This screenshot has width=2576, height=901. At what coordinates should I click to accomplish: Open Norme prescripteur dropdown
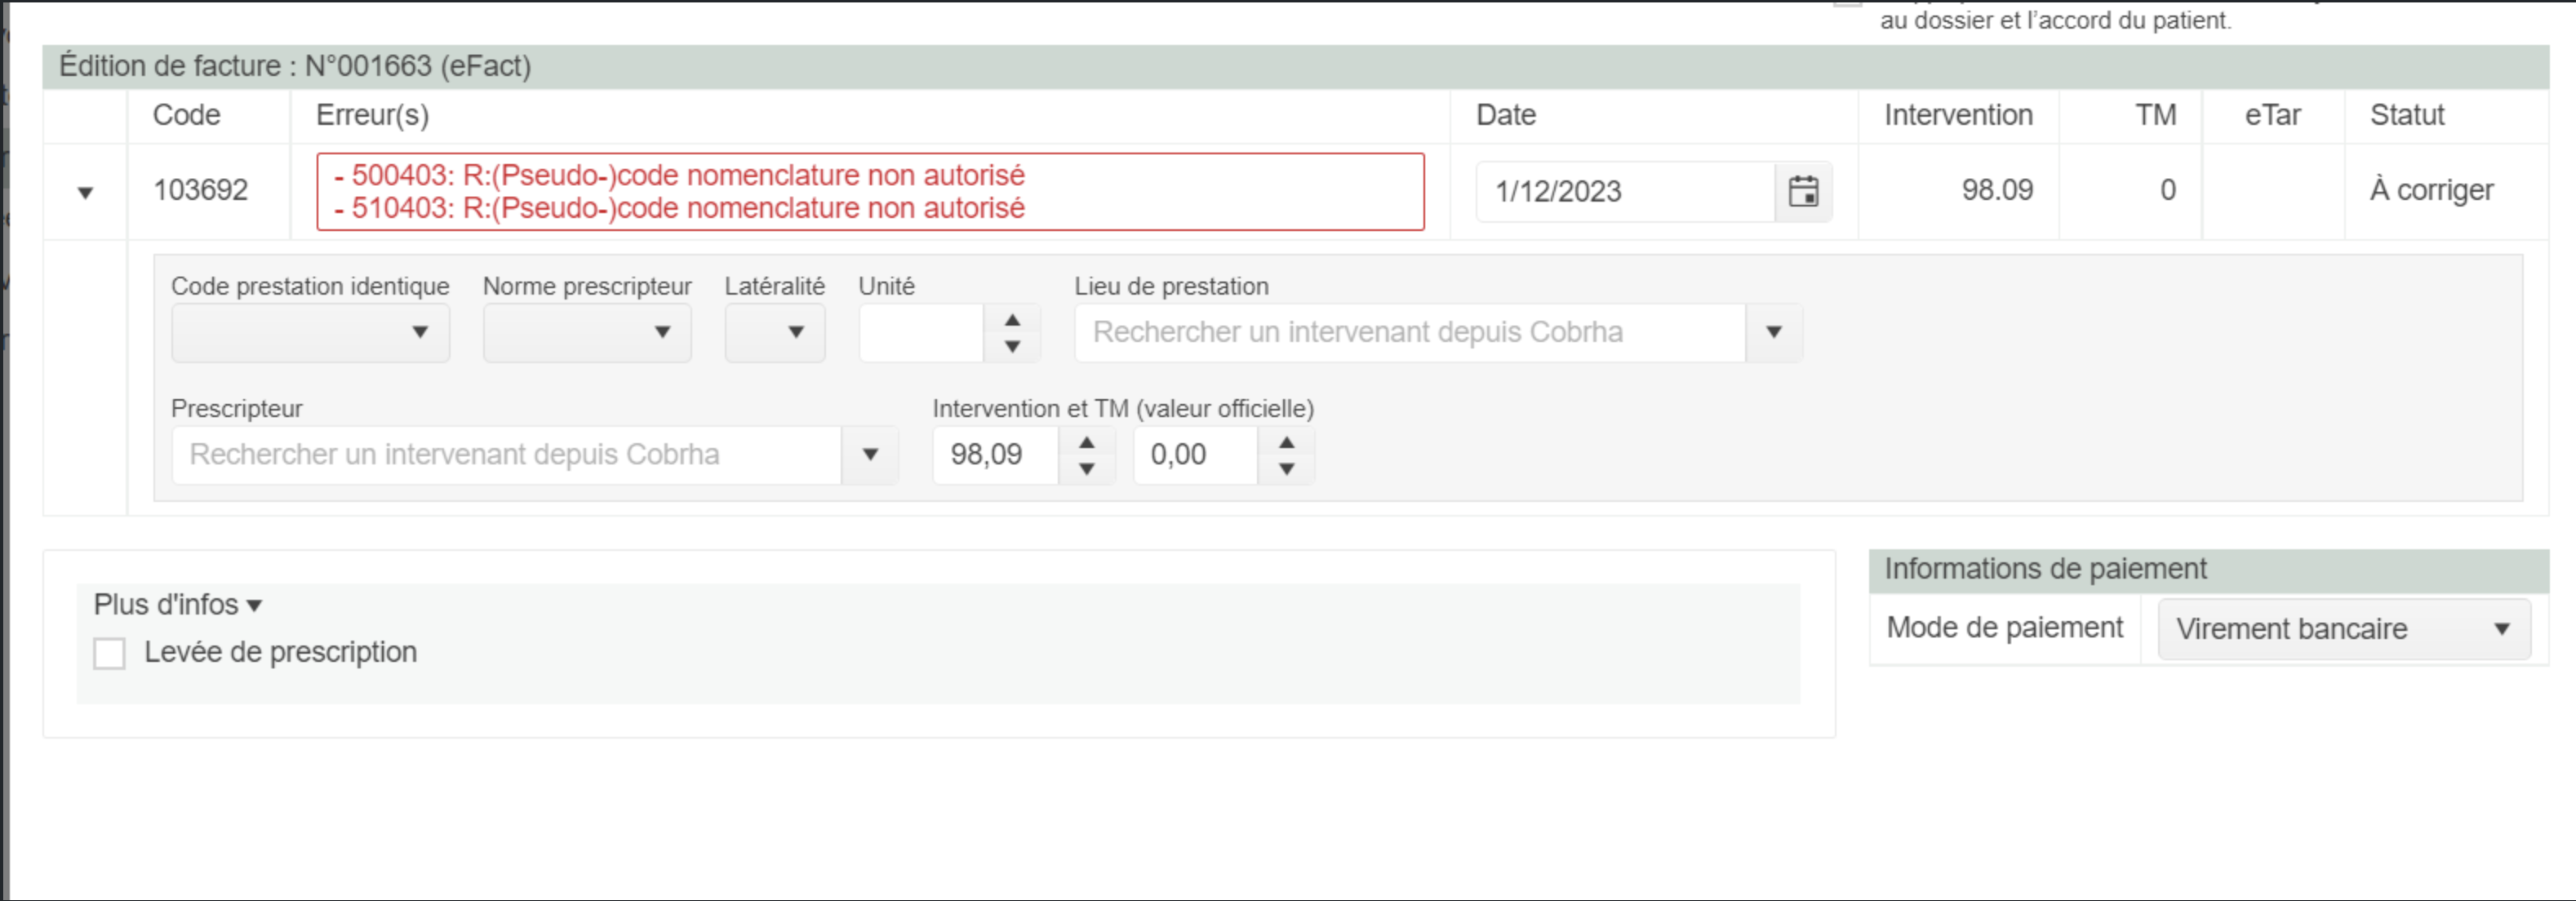pos(587,332)
